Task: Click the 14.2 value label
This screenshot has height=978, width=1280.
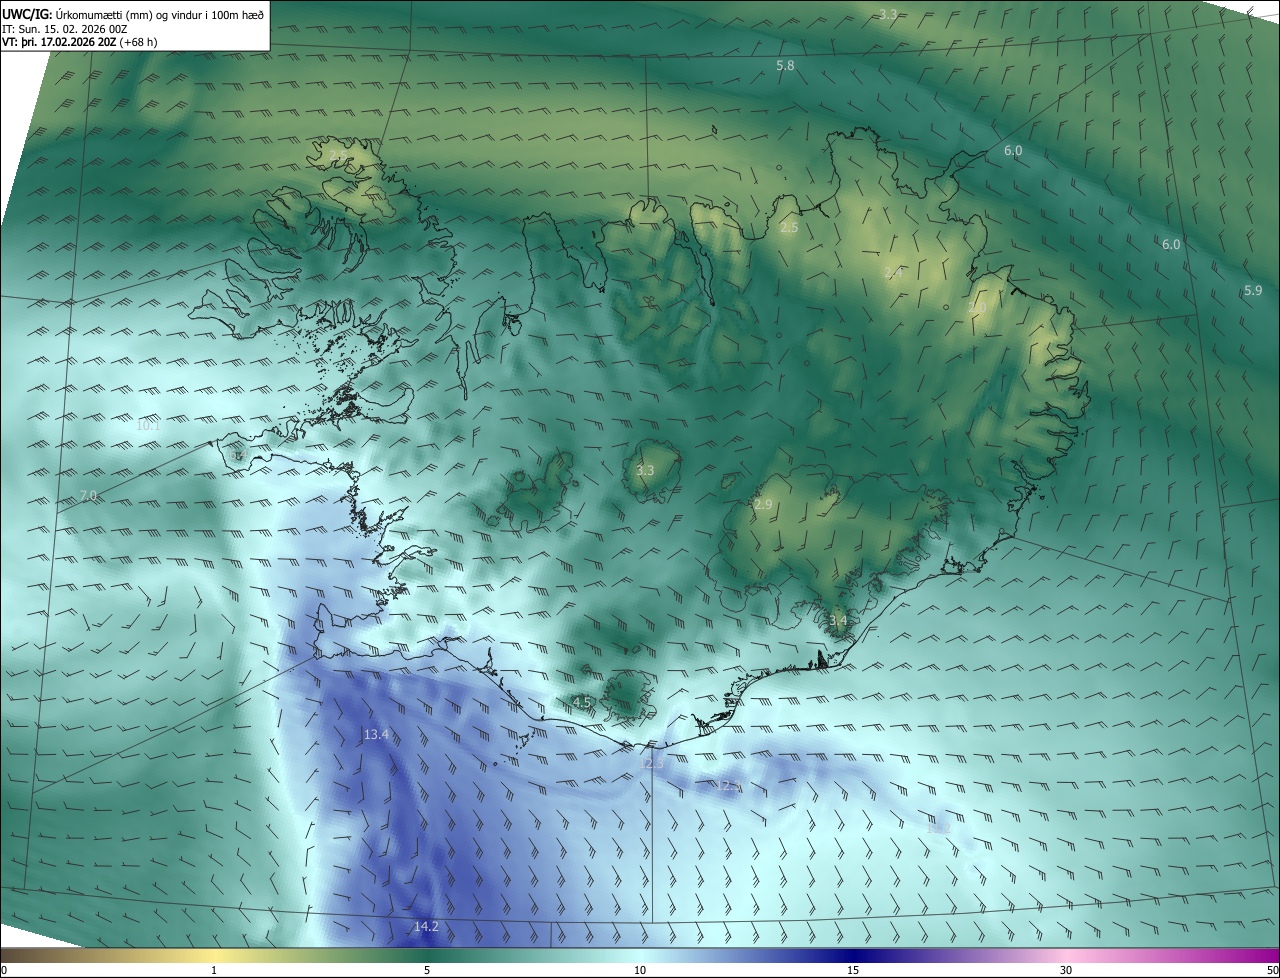Action: click(x=426, y=927)
